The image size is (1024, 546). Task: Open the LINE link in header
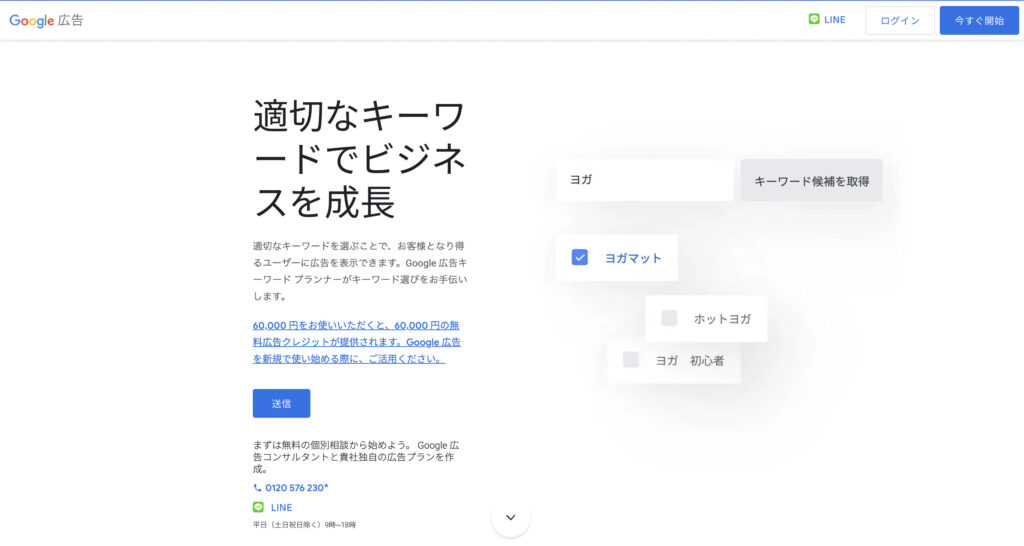[834, 20]
